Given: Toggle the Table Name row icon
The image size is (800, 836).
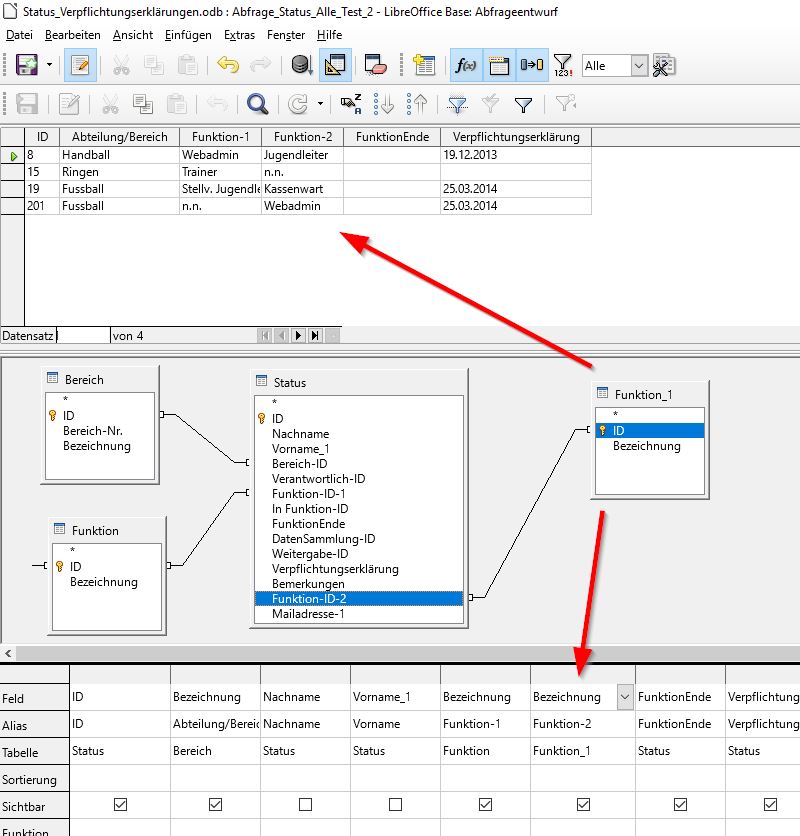Looking at the screenshot, I should 499,65.
